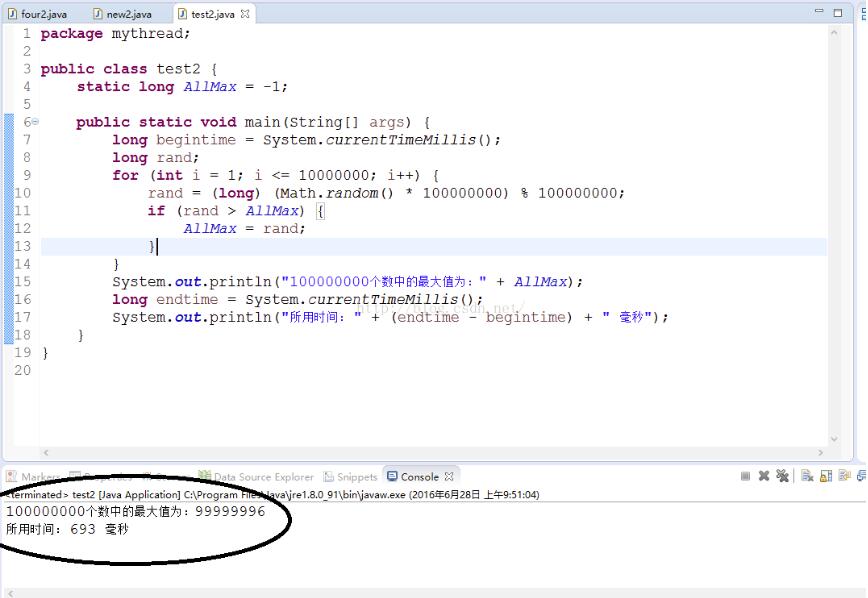Click Remove Launch icon in console toolbar
Viewport: 868px width, 598px height.
click(x=764, y=476)
